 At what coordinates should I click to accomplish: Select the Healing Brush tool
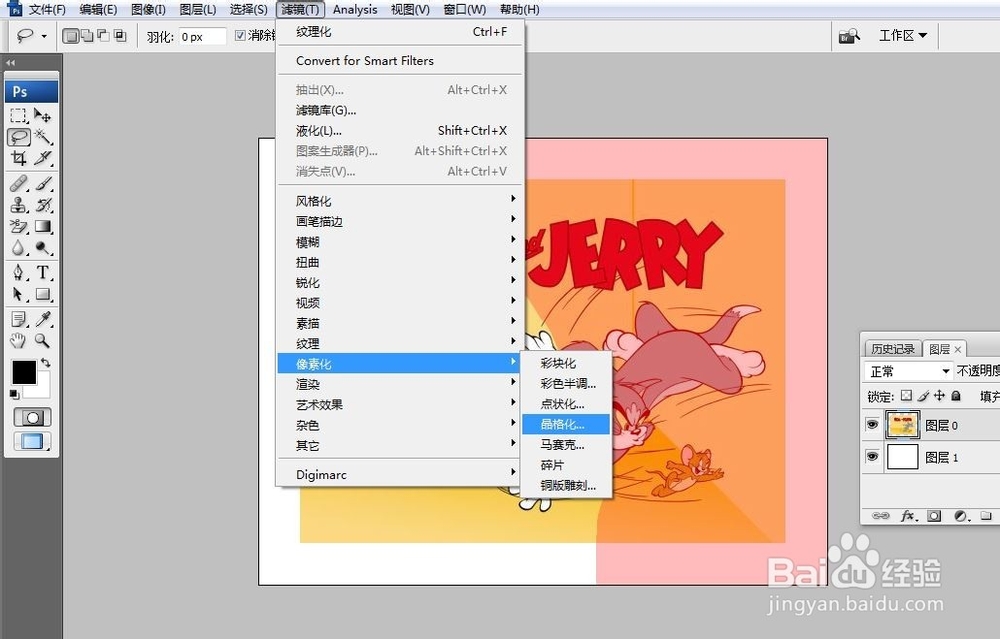coord(18,184)
